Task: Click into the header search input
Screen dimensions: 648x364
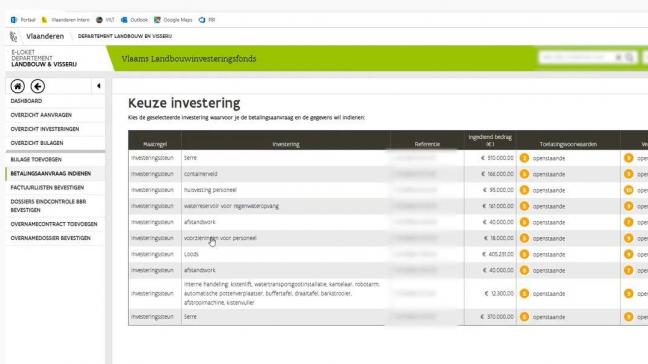Action: pyautogui.click(x=576, y=57)
